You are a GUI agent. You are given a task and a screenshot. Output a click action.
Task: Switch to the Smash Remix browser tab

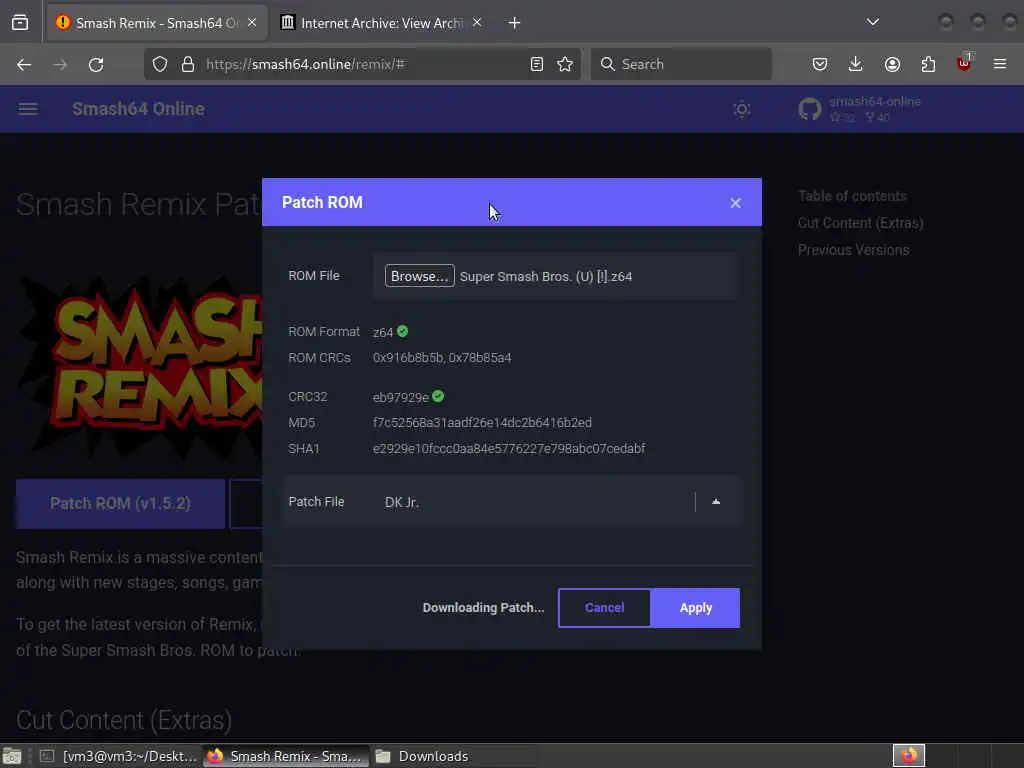(156, 23)
